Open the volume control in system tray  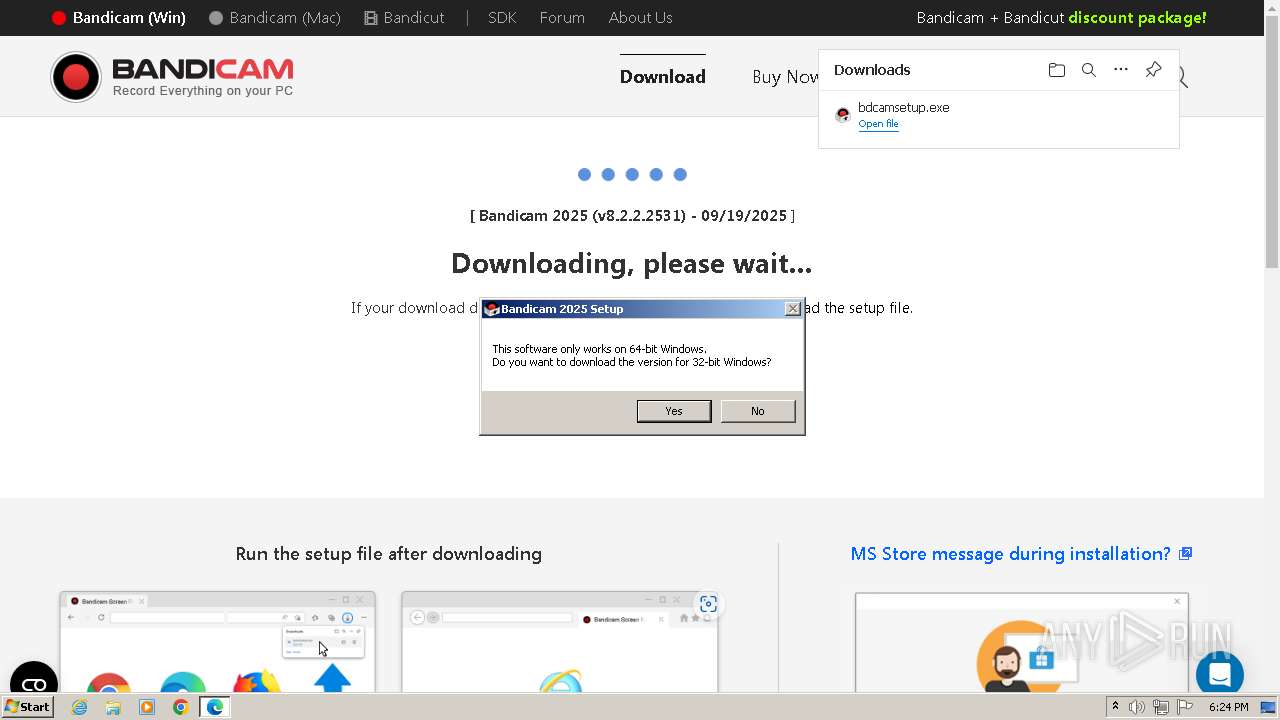1137,707
